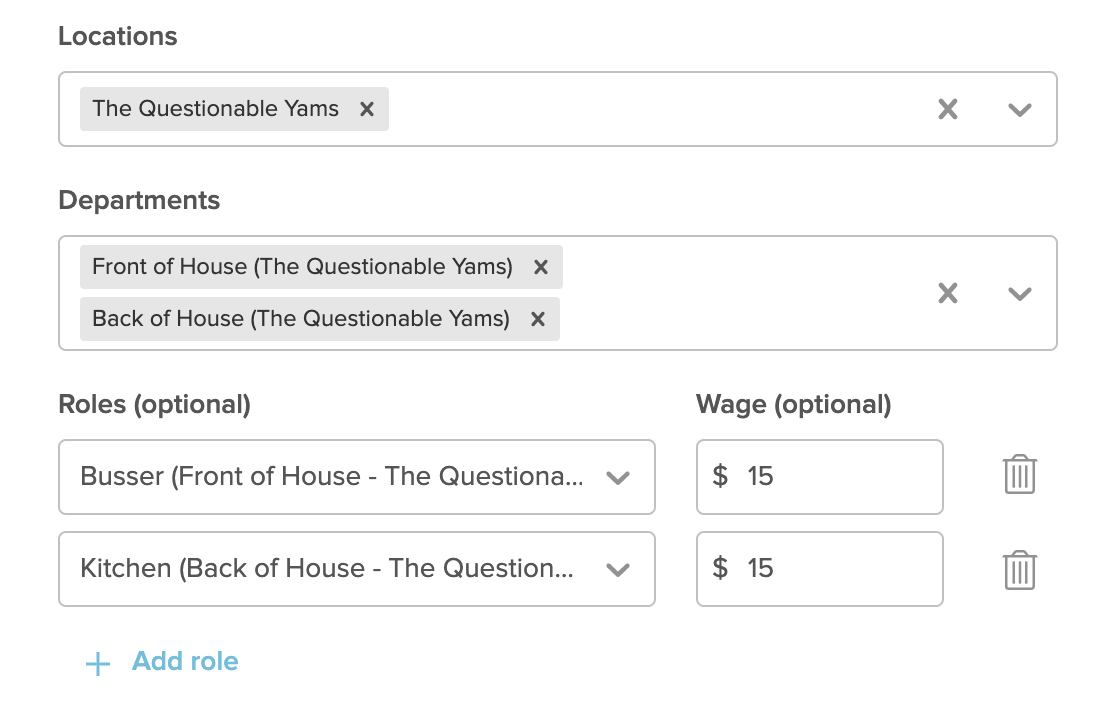The image size is (1114, 726).
Task: Select Back of House department tag label
Action: [301, 319]
